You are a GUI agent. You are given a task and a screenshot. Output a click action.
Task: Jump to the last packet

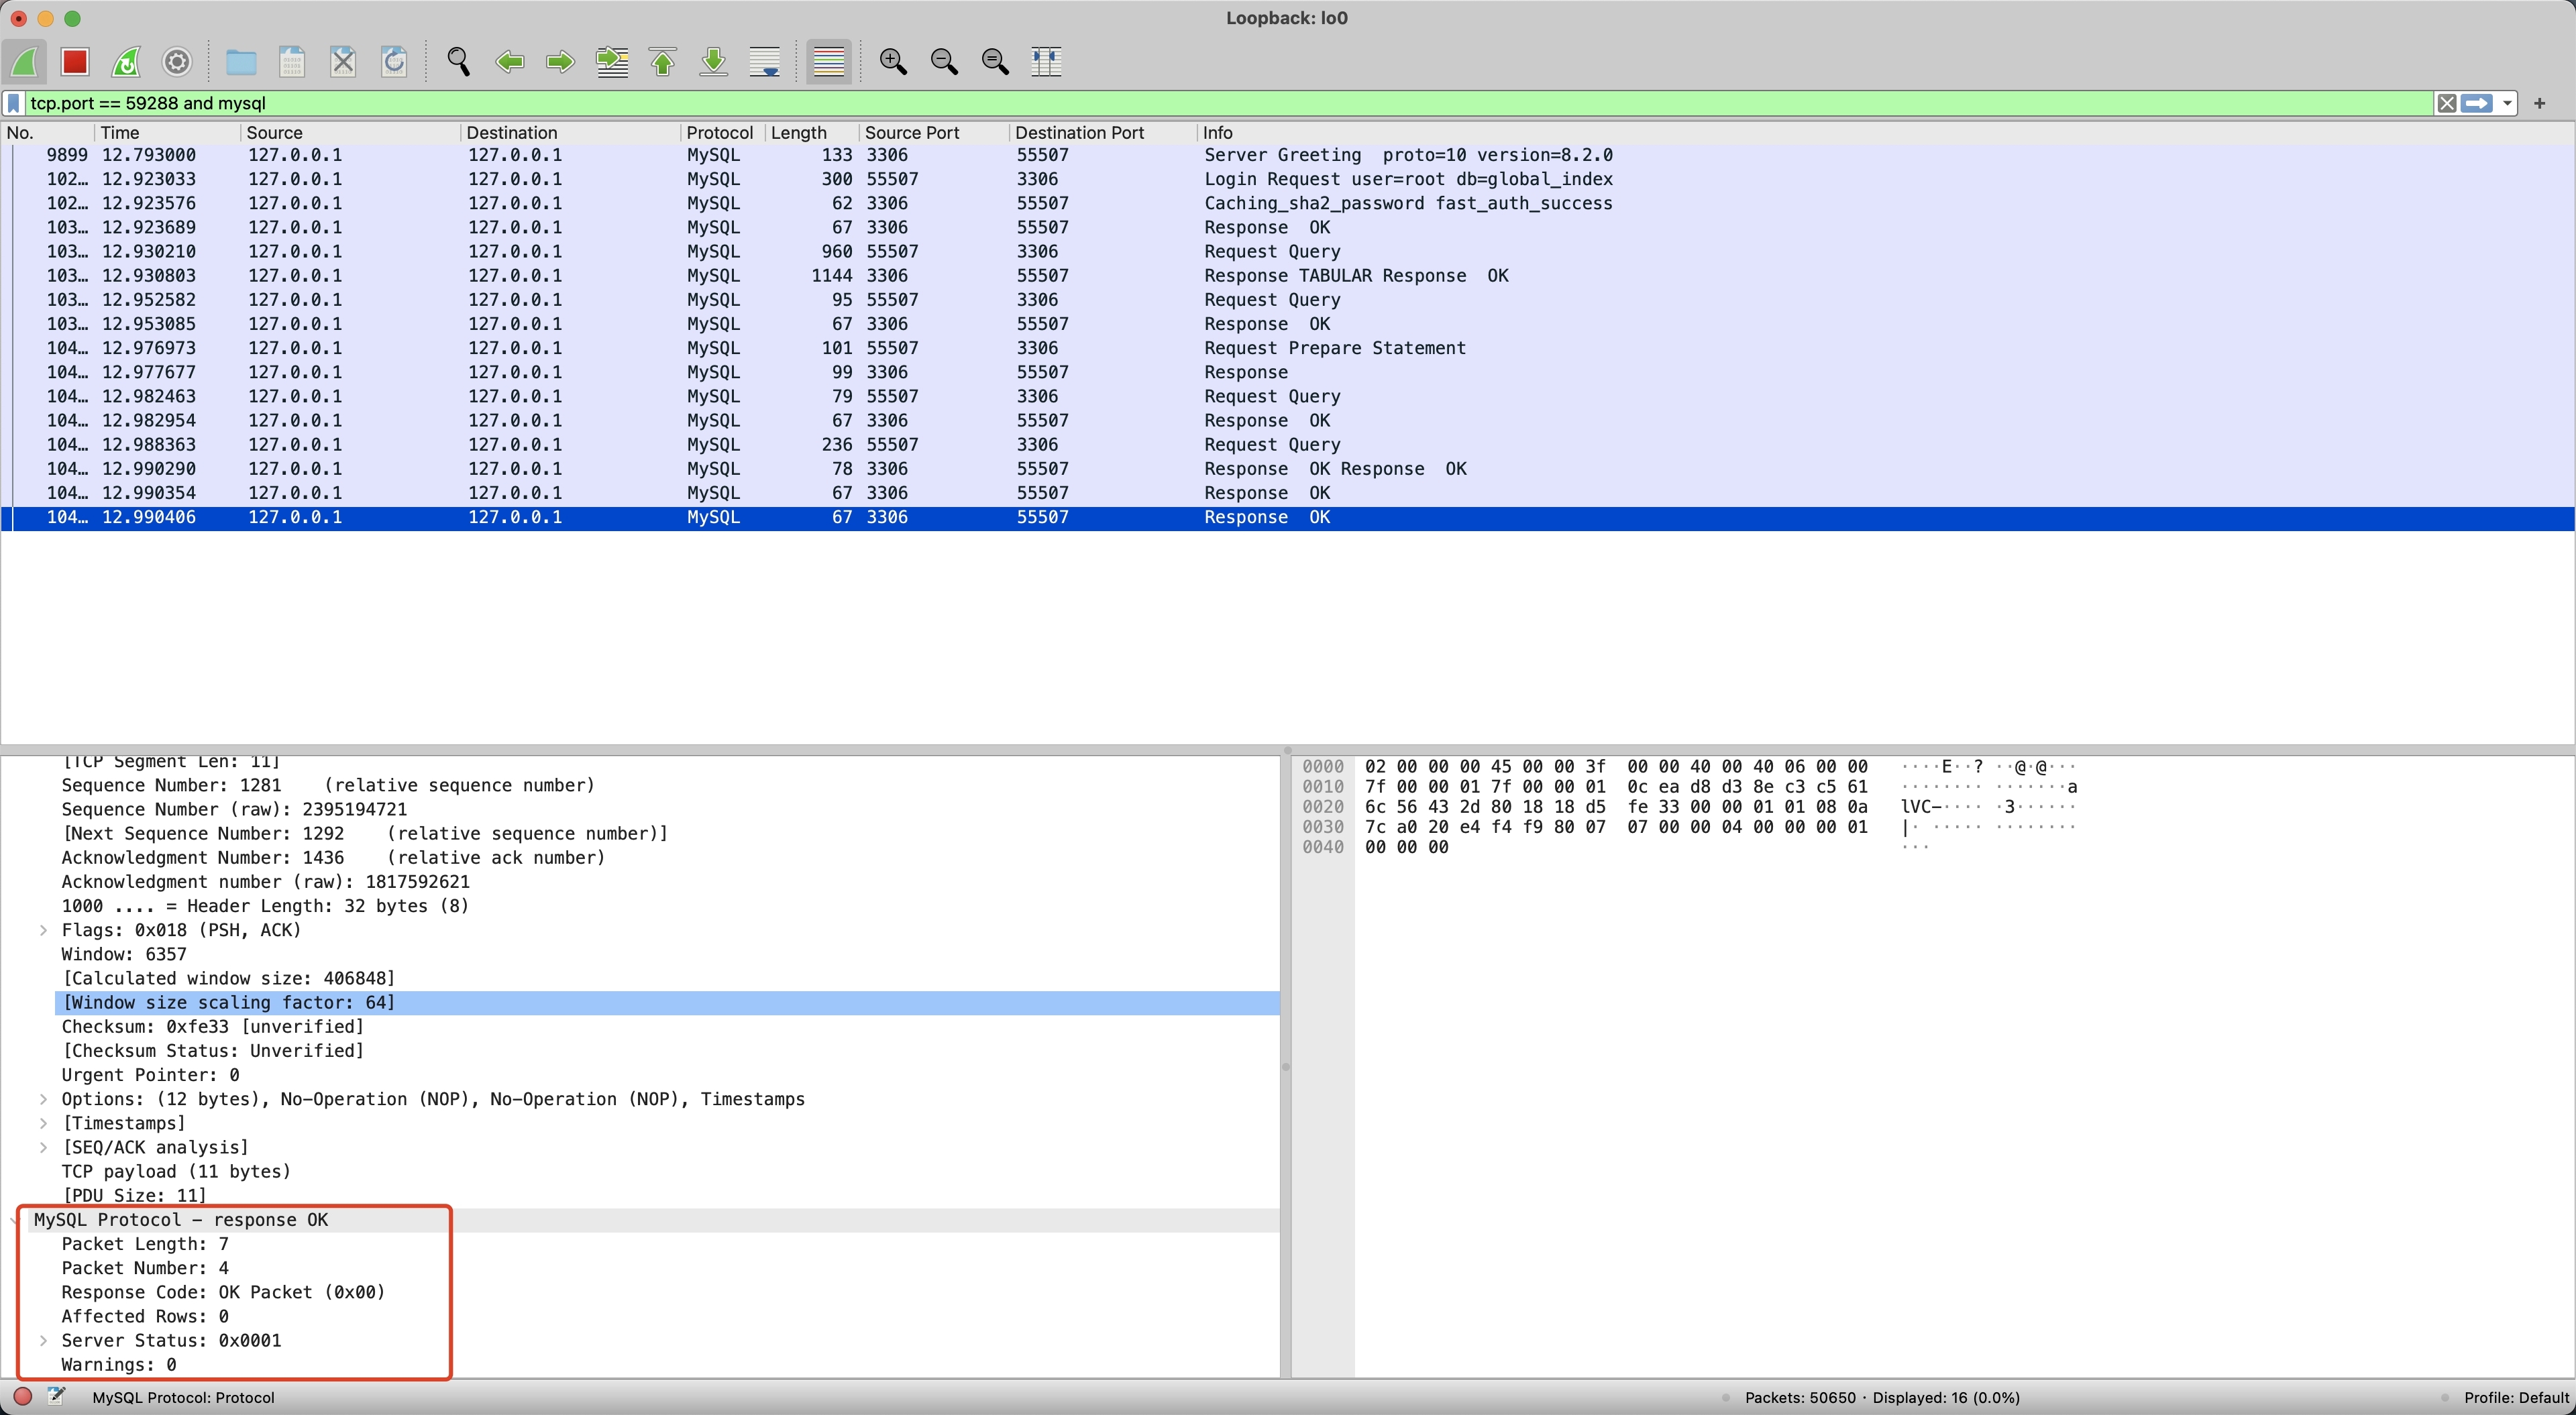pyautogui.click(x=713, y=62)
